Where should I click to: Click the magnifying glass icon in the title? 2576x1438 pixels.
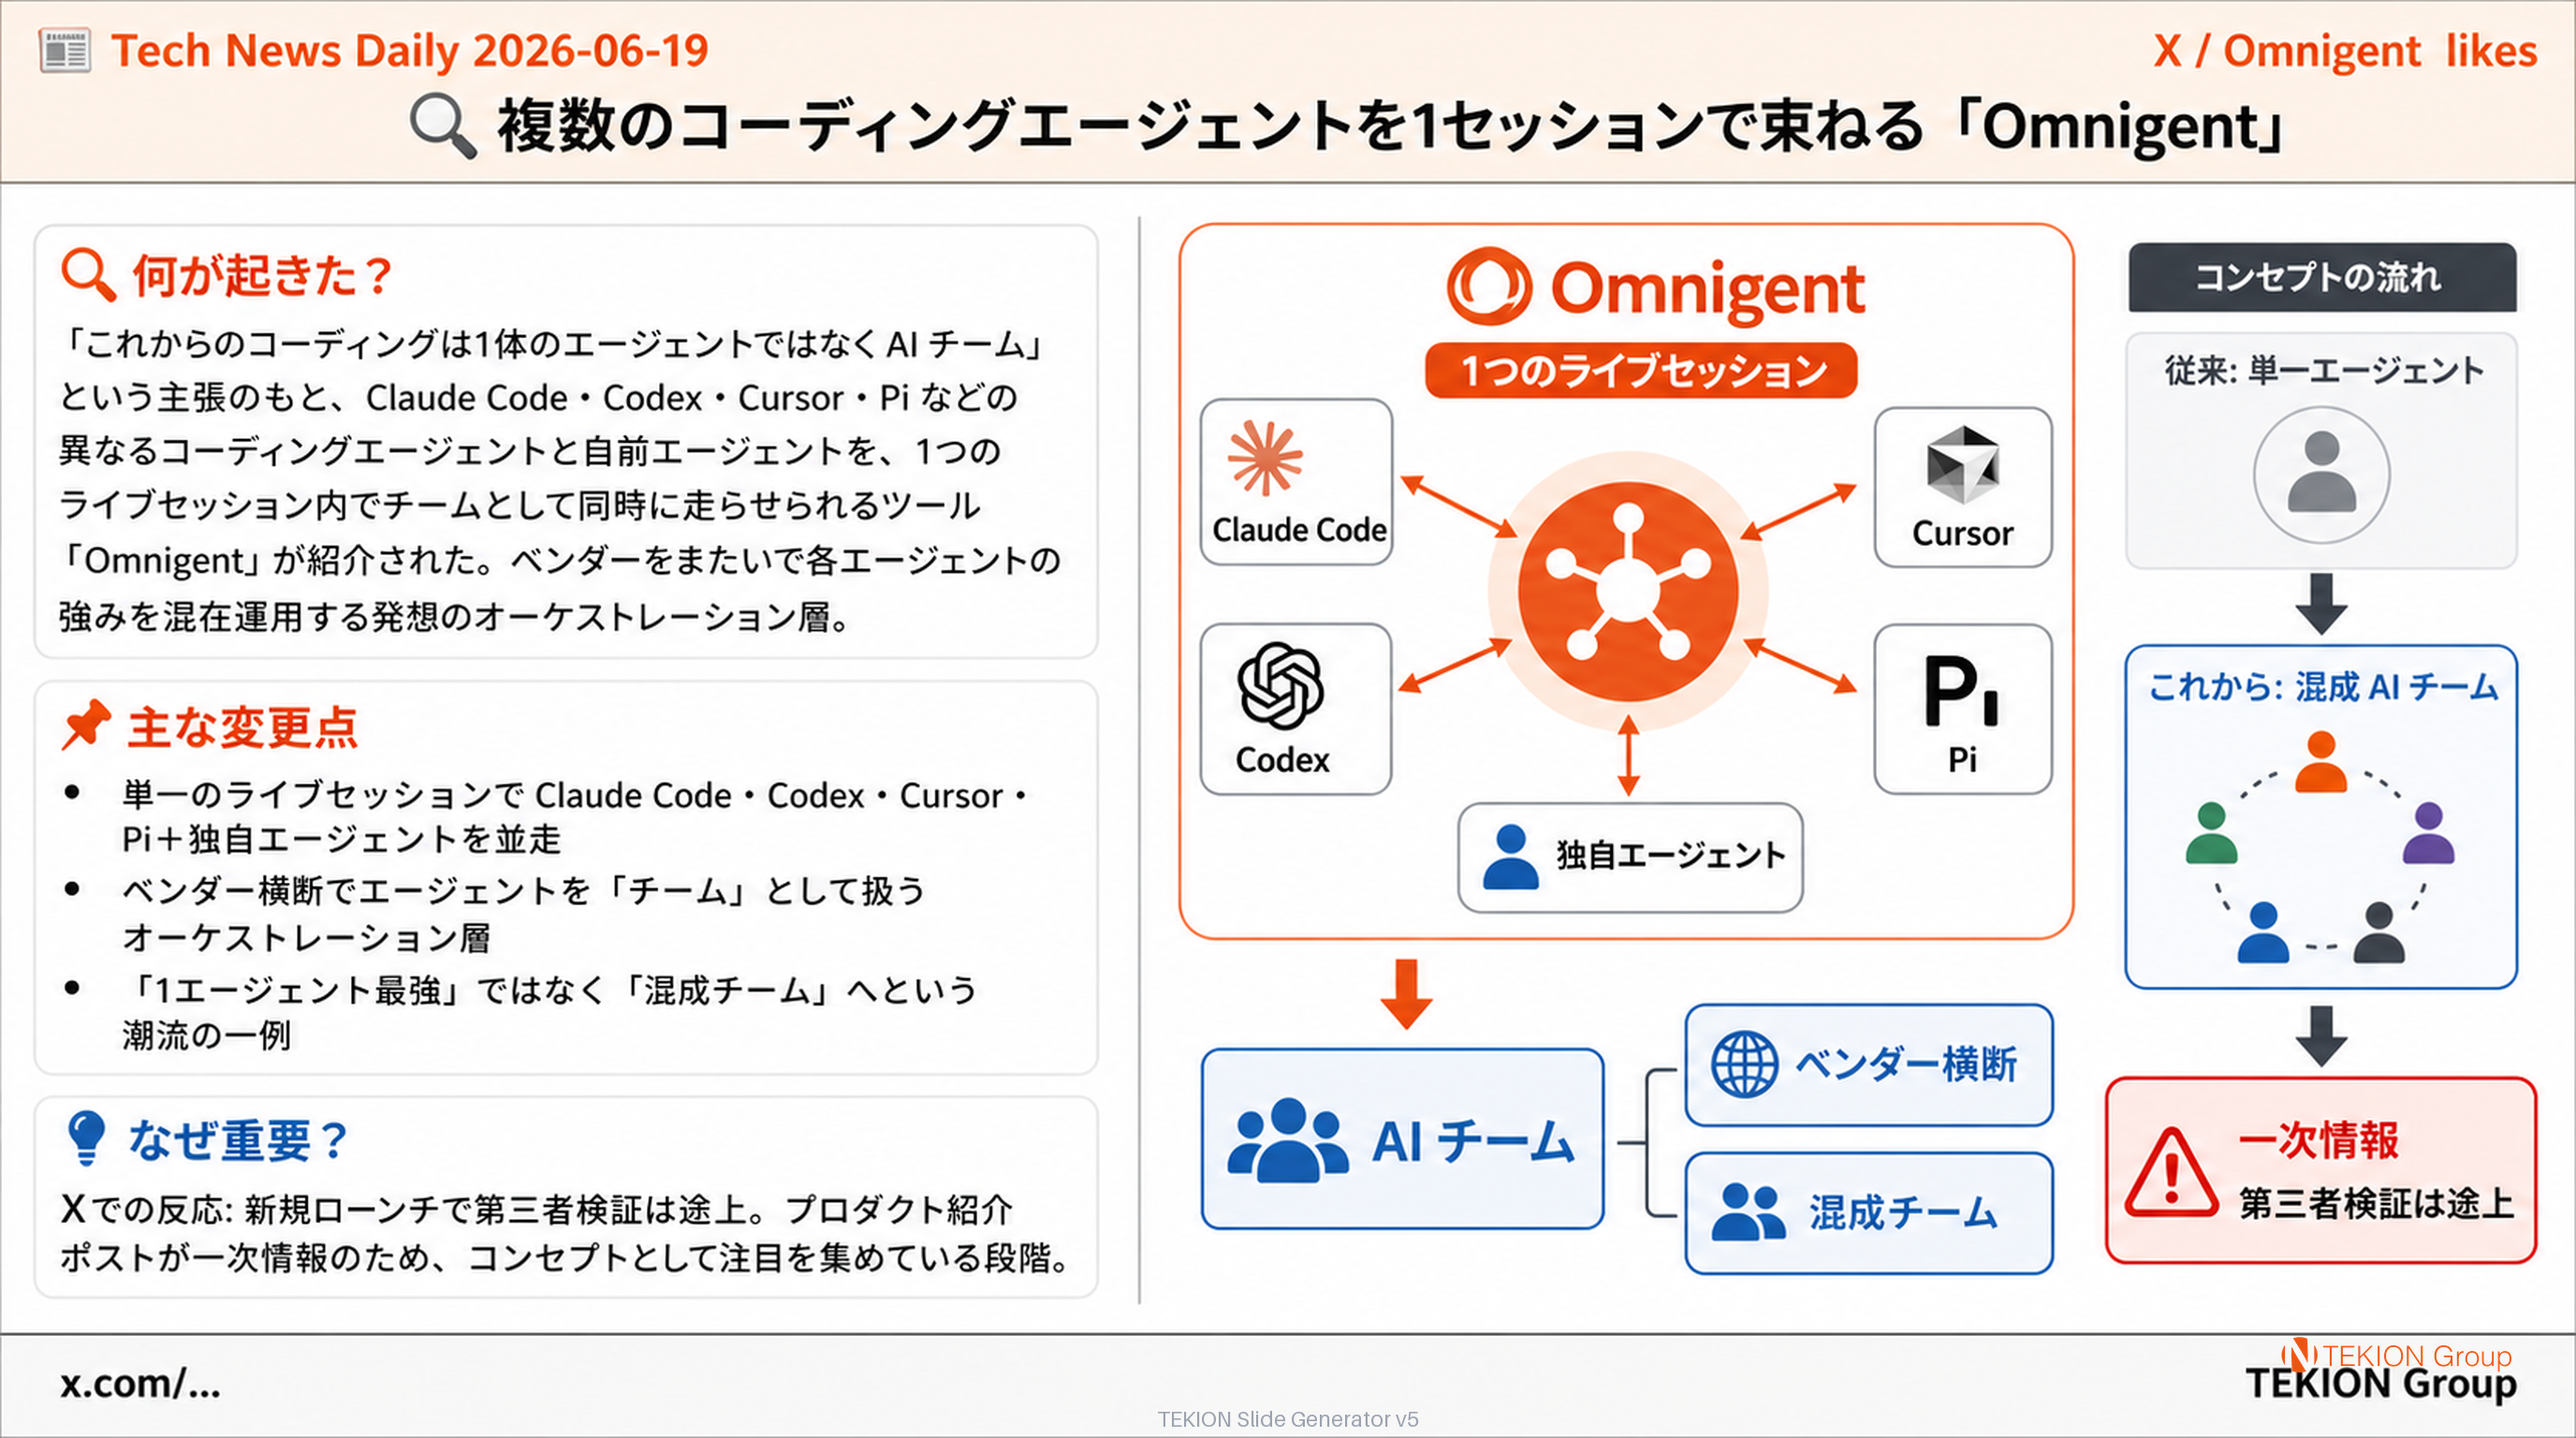coord(442,126)
